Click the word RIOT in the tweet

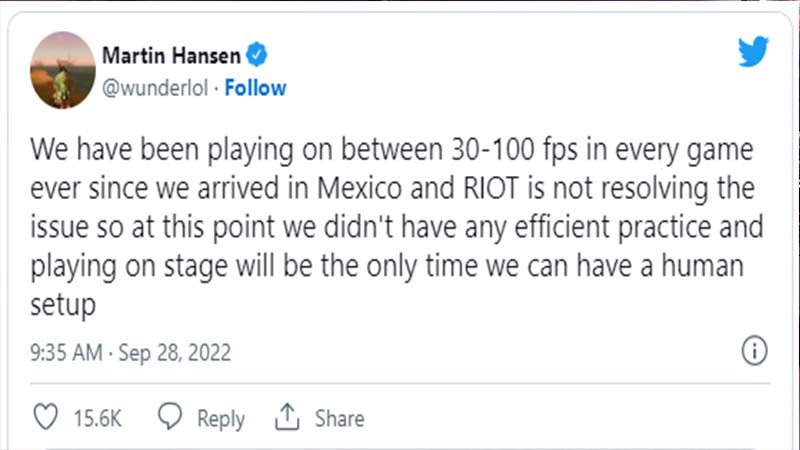(x=491, y=188)
